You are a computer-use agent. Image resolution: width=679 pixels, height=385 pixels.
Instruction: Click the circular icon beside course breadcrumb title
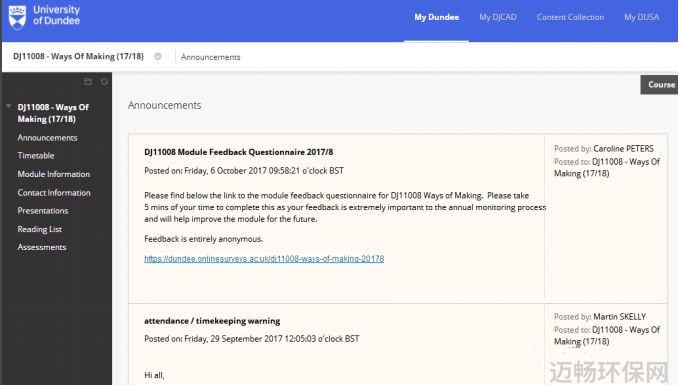pos(158,56)
